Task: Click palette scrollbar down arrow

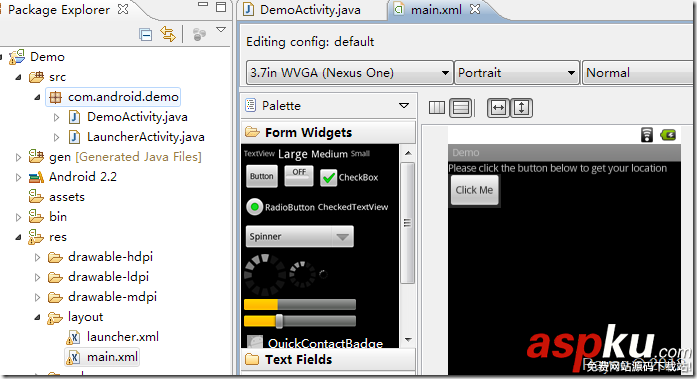Action: click(408, 340)
